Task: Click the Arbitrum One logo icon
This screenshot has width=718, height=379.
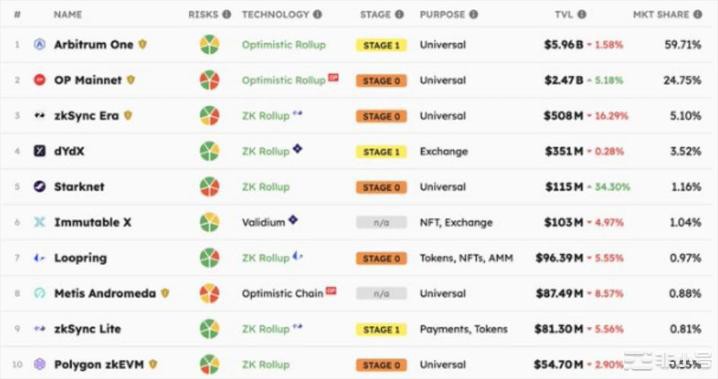Action: (40, 44)
